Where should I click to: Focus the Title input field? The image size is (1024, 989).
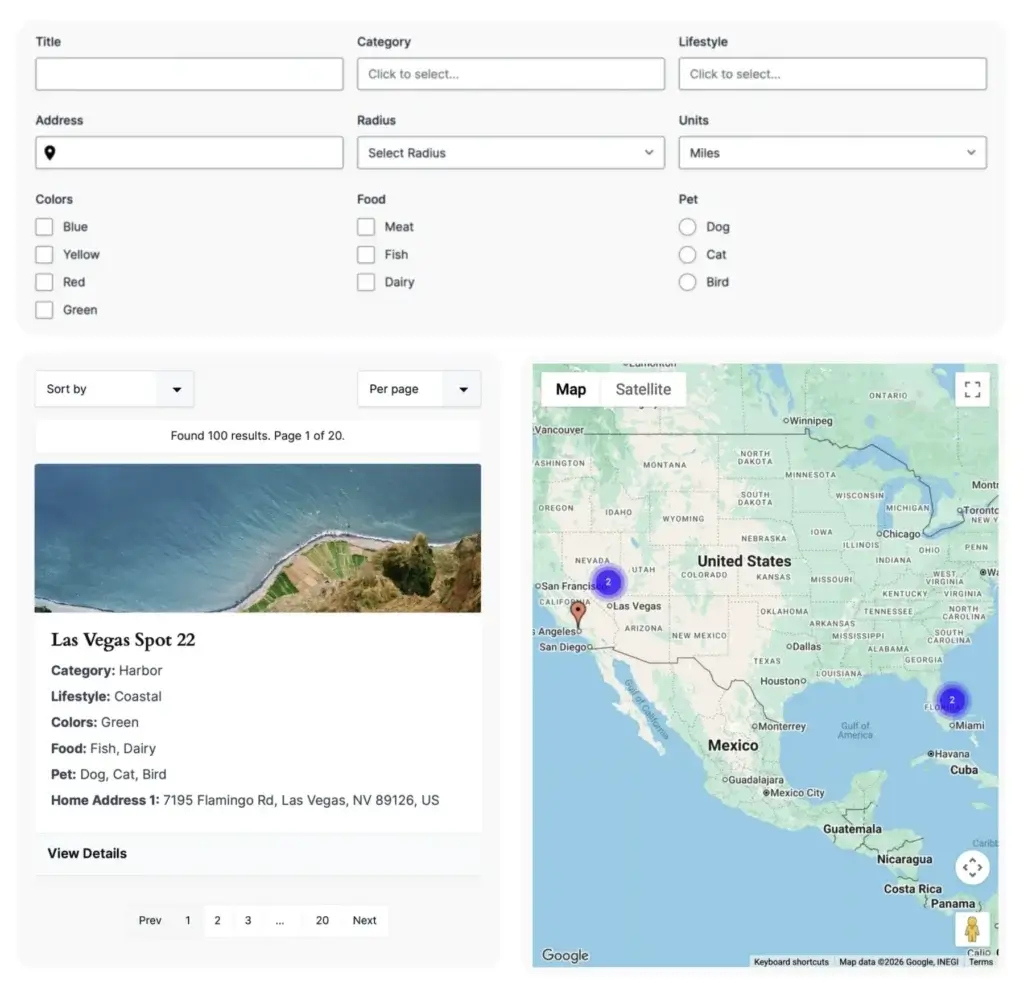pos(189,74)
